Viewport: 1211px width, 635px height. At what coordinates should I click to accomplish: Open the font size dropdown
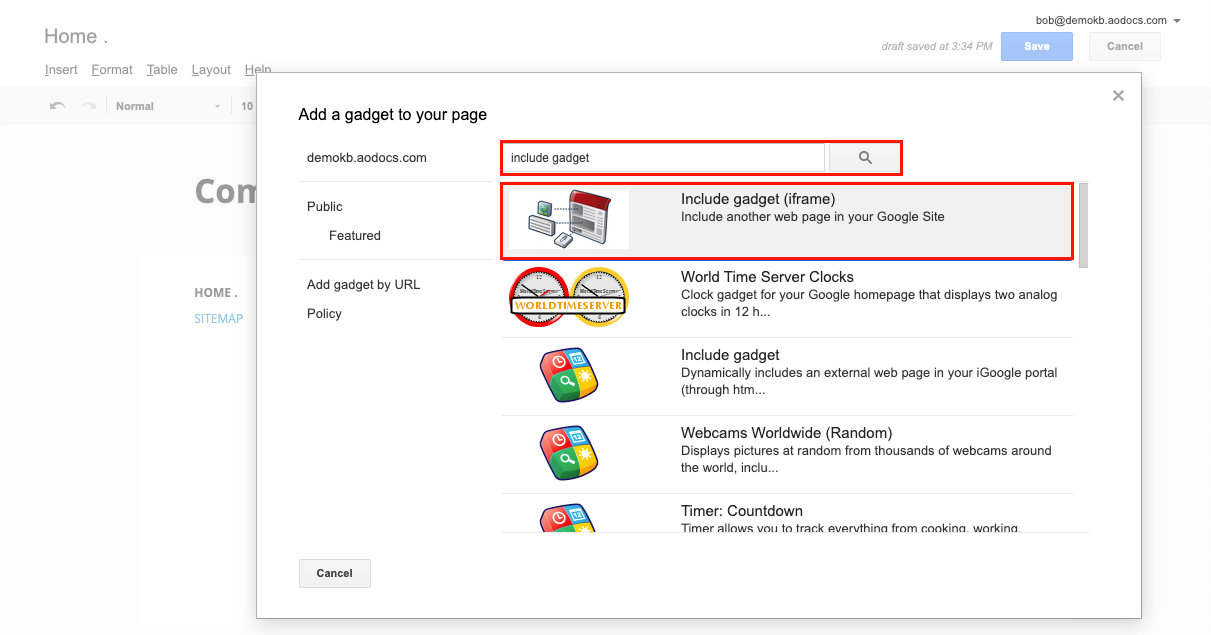[248, 105]
